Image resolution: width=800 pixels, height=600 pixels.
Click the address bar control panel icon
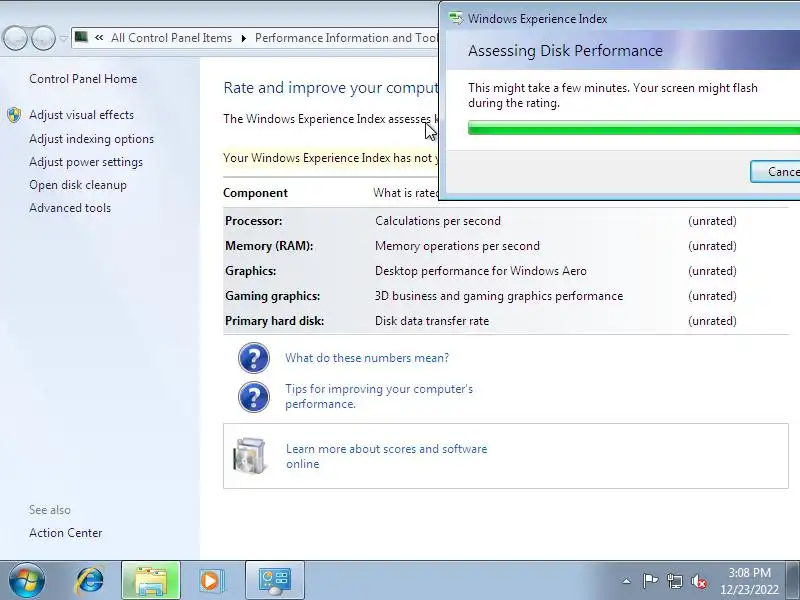(x=82, y=37)
